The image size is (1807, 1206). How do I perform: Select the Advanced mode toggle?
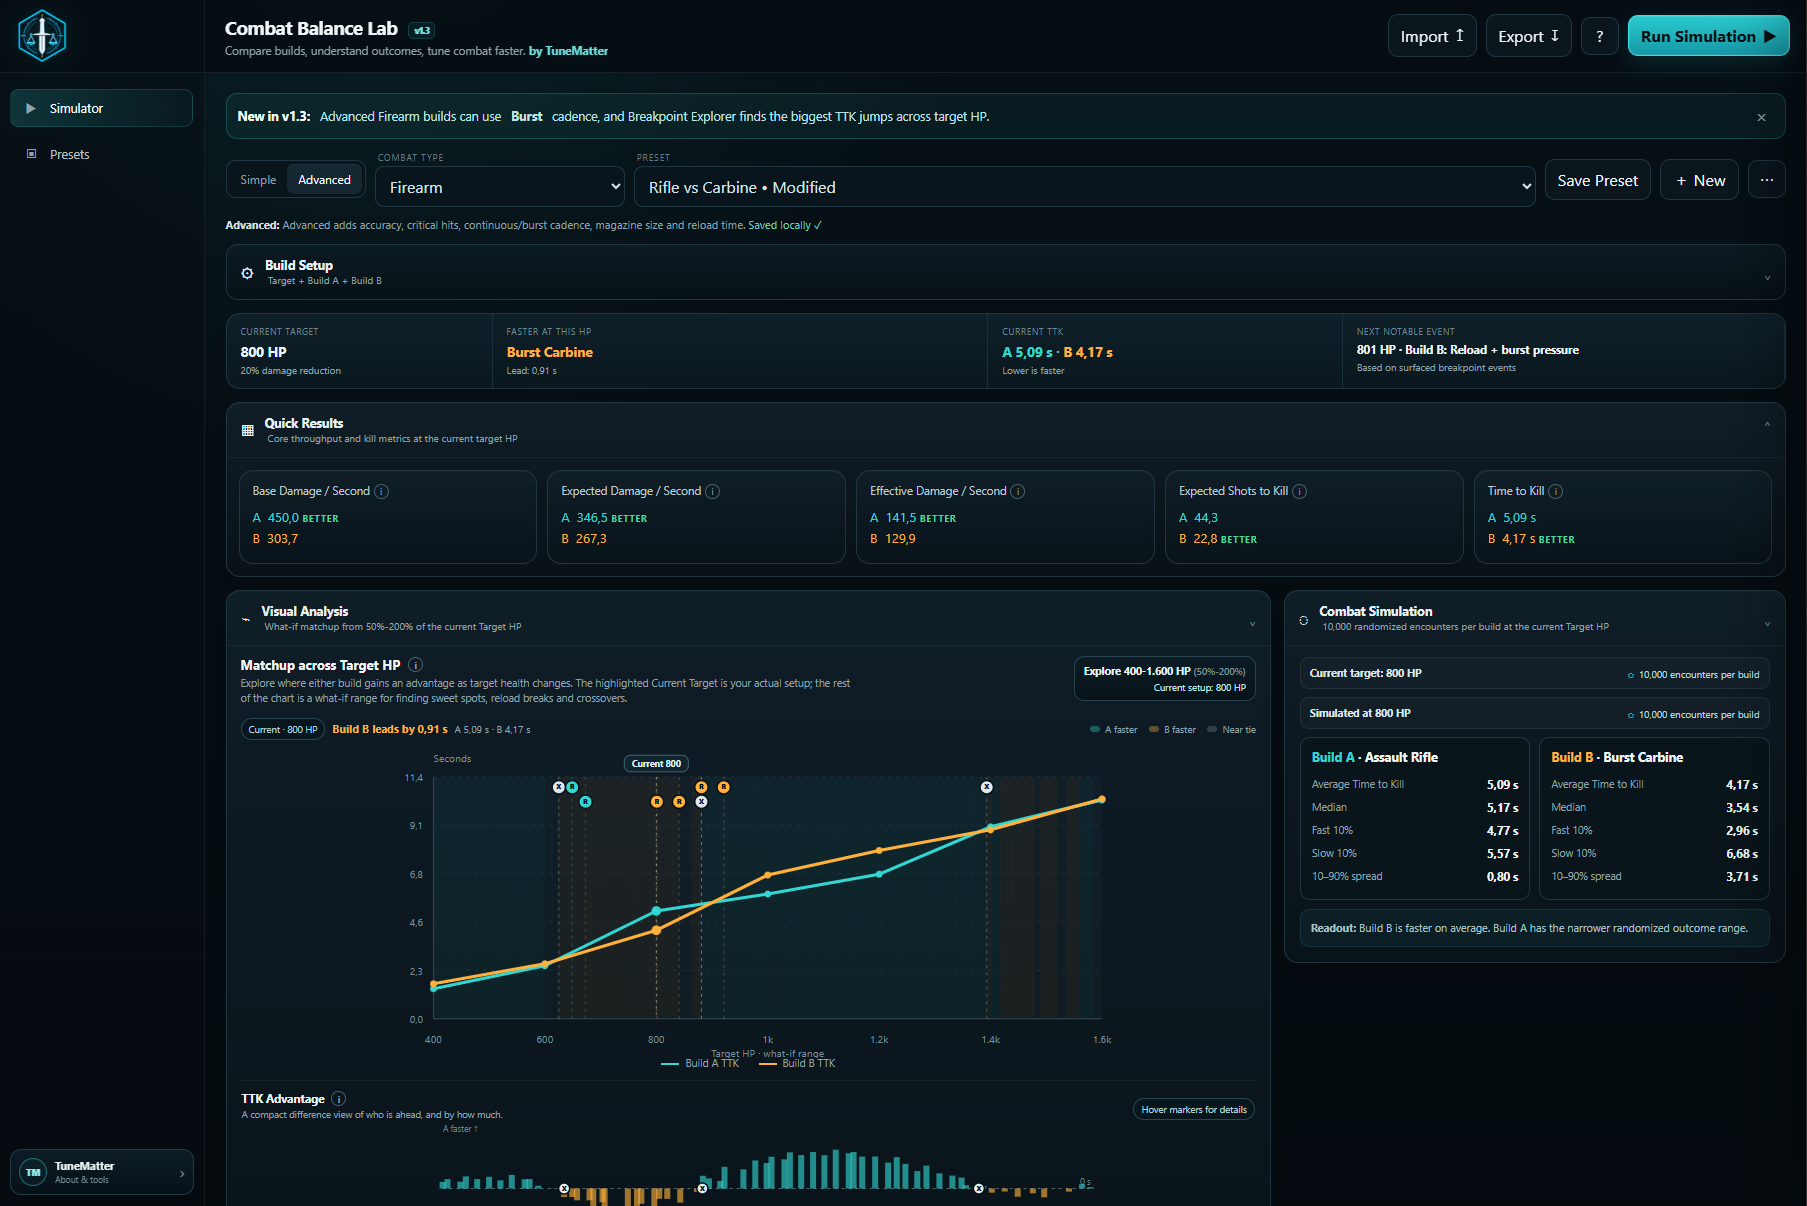tap(324, 180)
